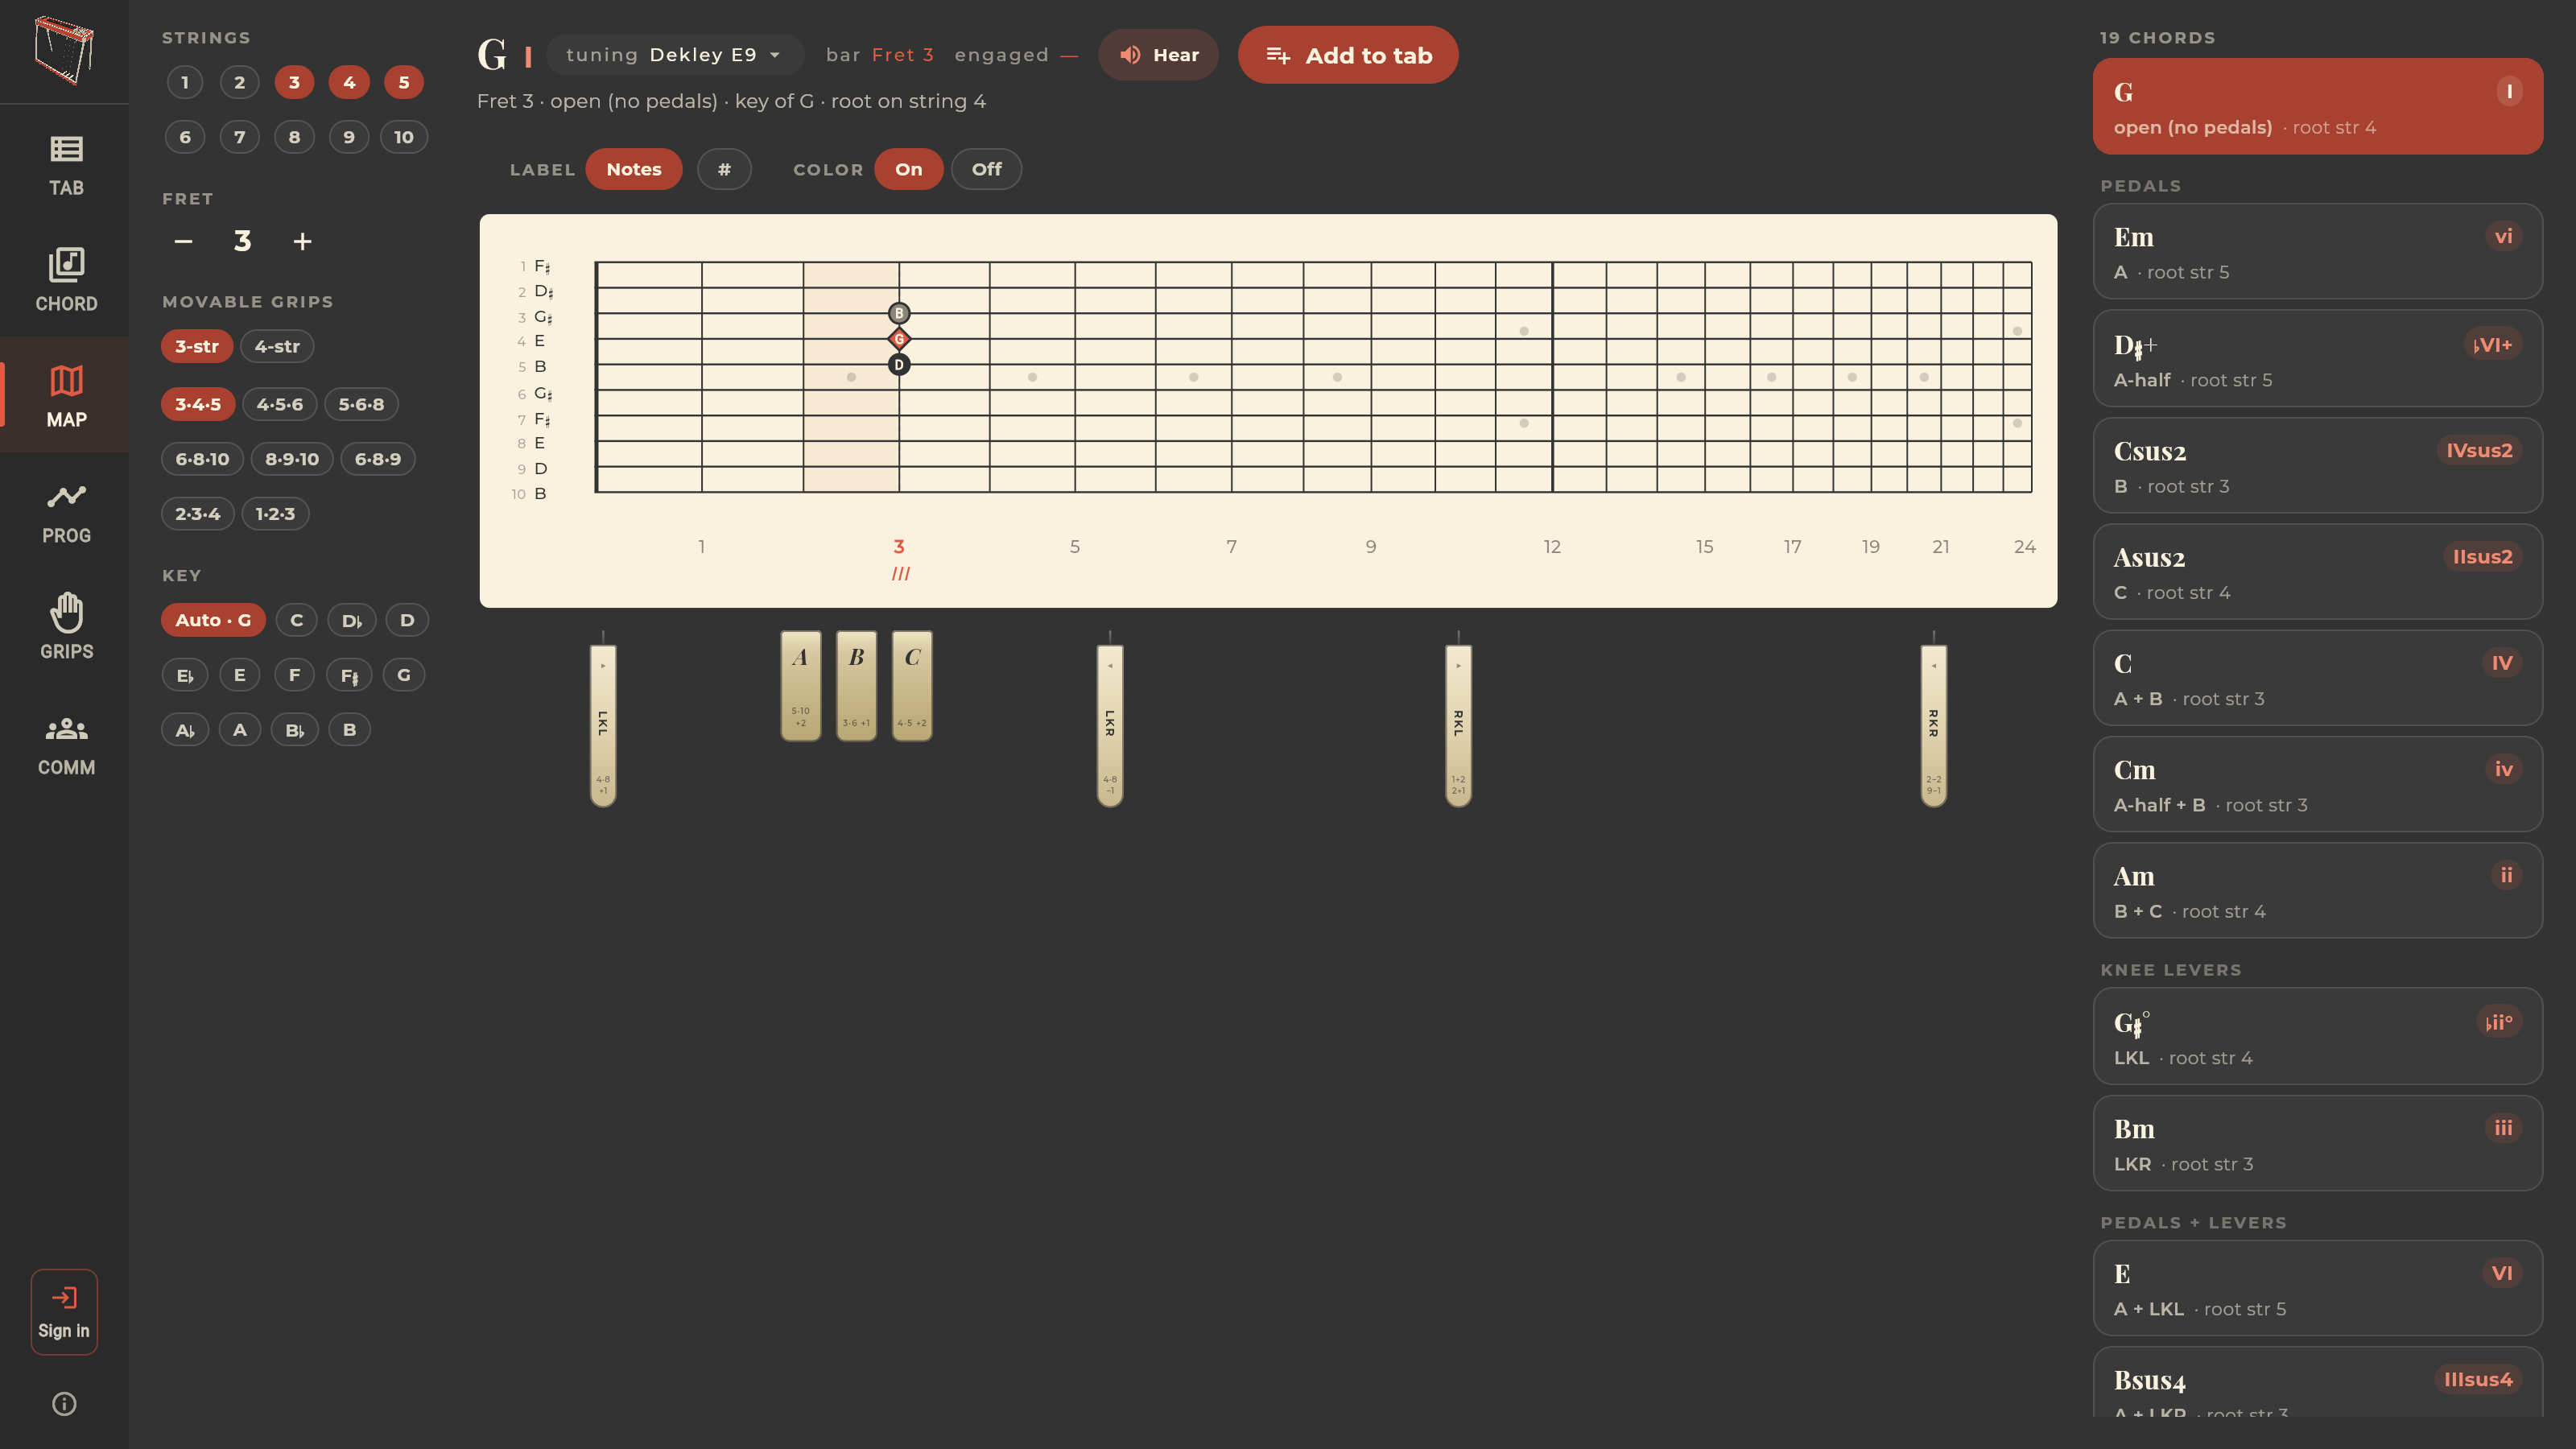Select the Cm chord card
The width and height of the screenshot is (2576, 1449).
(2318, 784)
